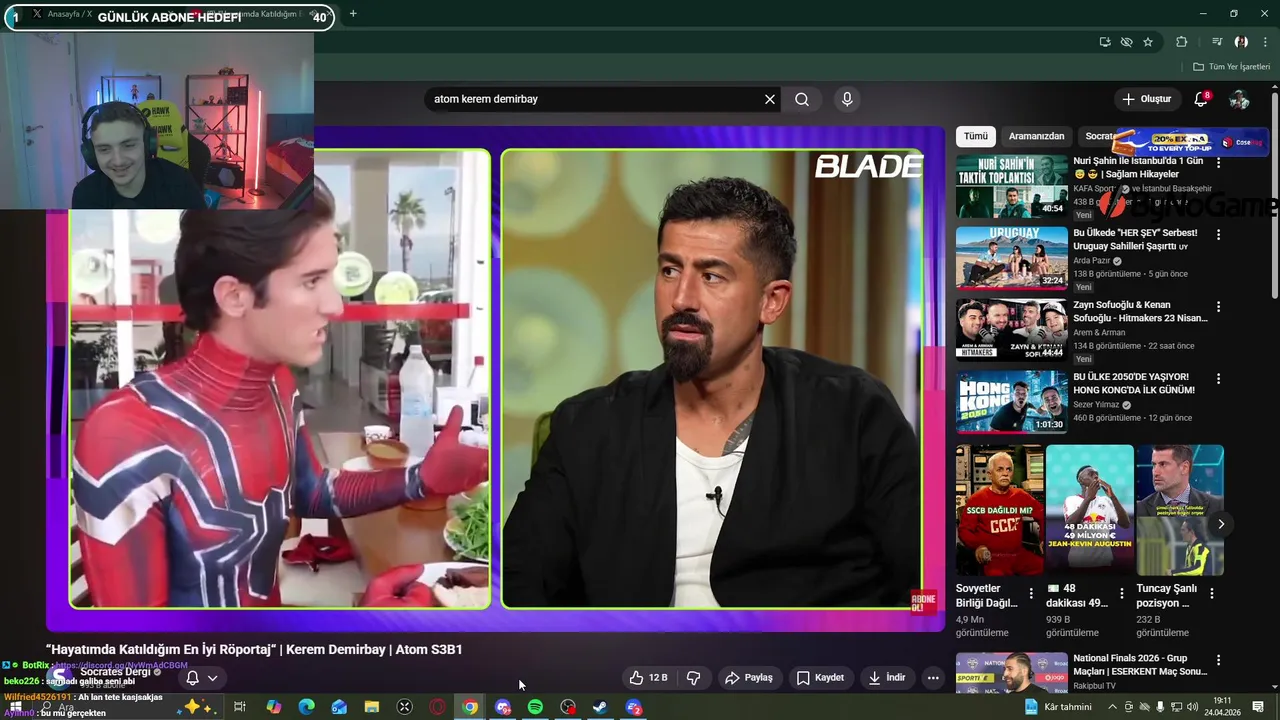Image resolution: width=1280 pixels, height=720 pixels.
Task: Dislike the video with thumbs down
Action: pyautogui.click(x=694, y=678)
